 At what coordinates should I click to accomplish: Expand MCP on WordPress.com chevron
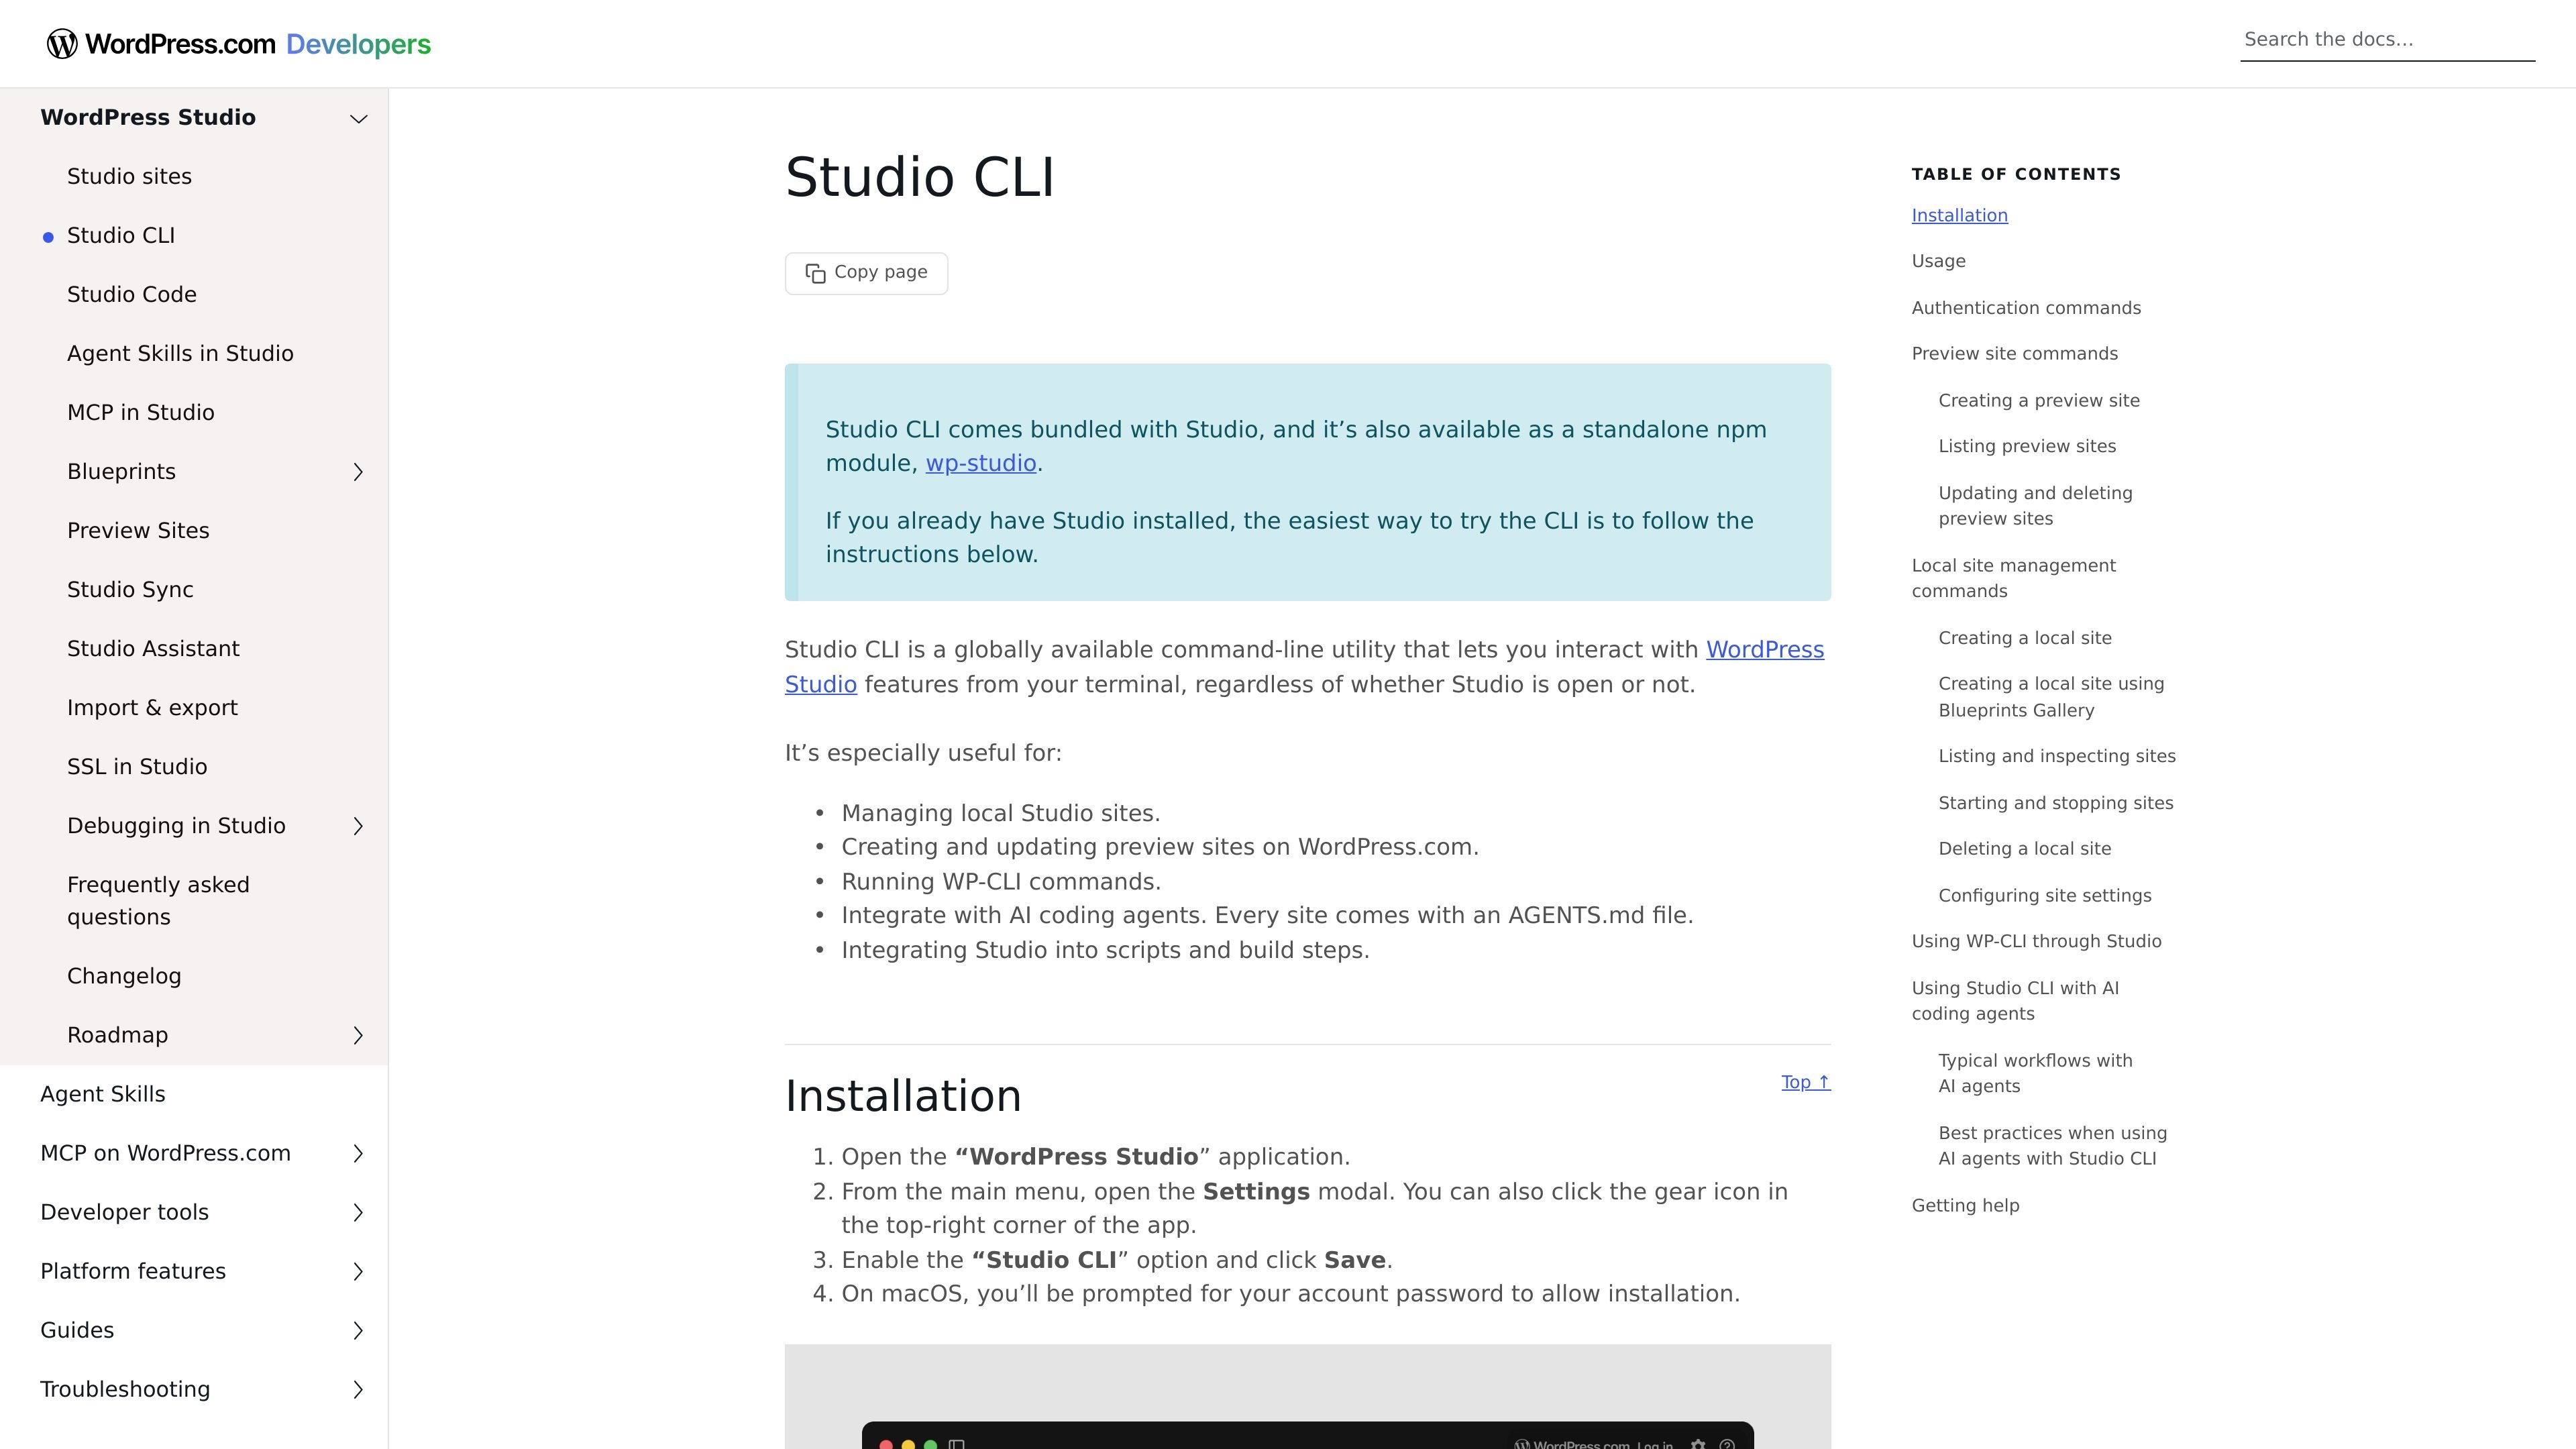pyautogui.click(x=358, y=1153)
